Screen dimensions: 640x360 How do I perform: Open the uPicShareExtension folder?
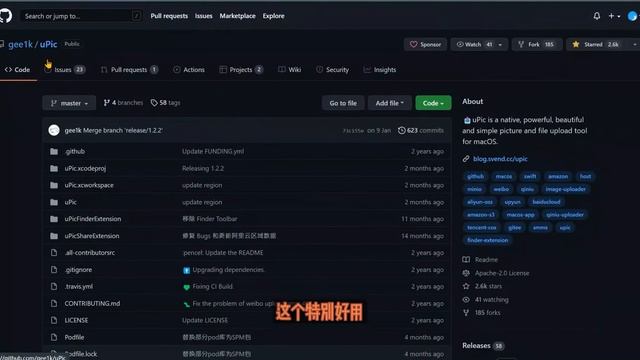[92, 236]
